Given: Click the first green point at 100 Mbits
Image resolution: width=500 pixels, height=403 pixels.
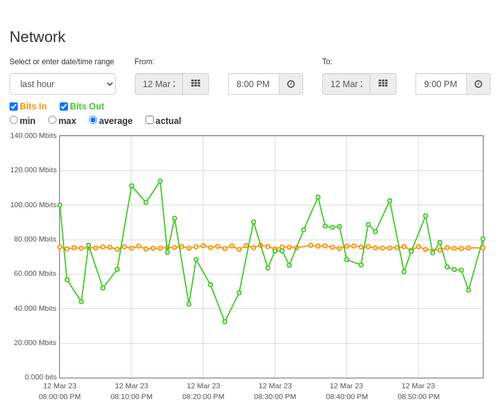Looking at the screenshot, I should [x=60, y=205].
